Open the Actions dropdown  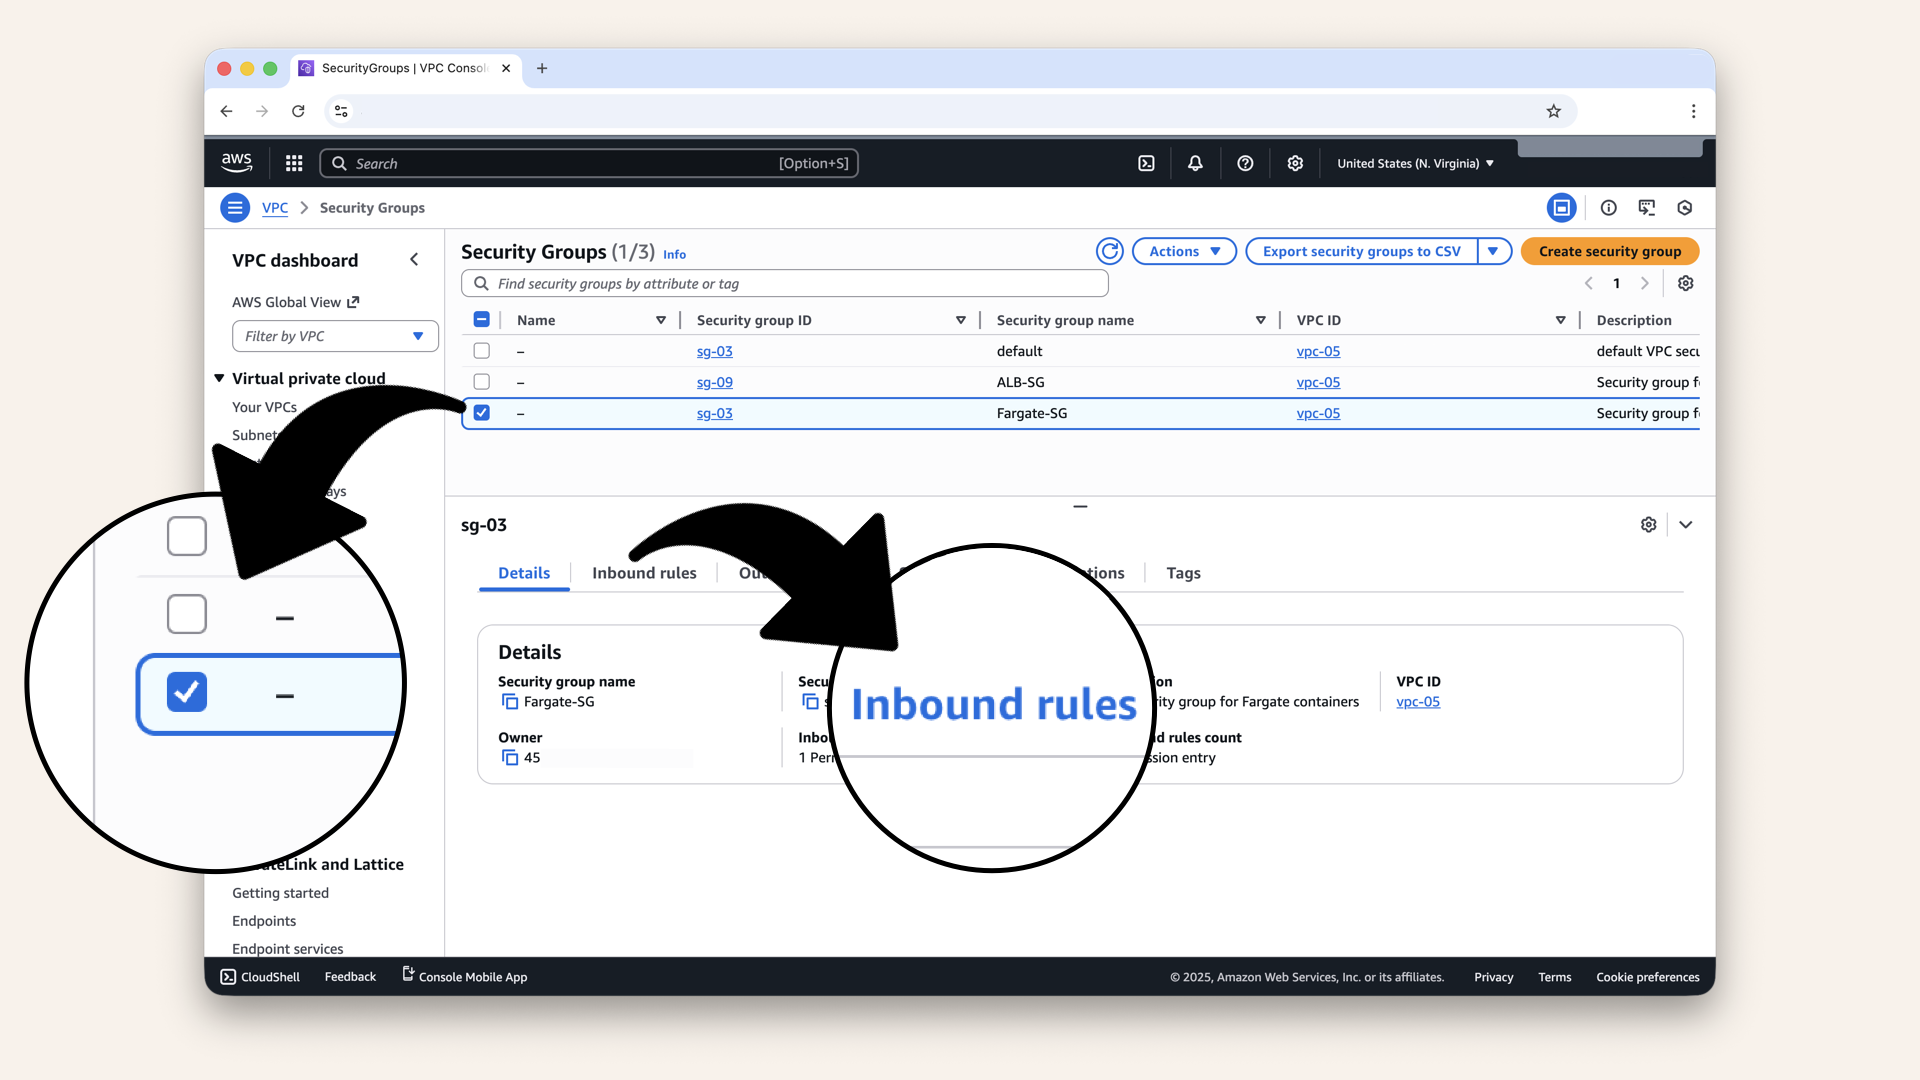coord(1184,251)
